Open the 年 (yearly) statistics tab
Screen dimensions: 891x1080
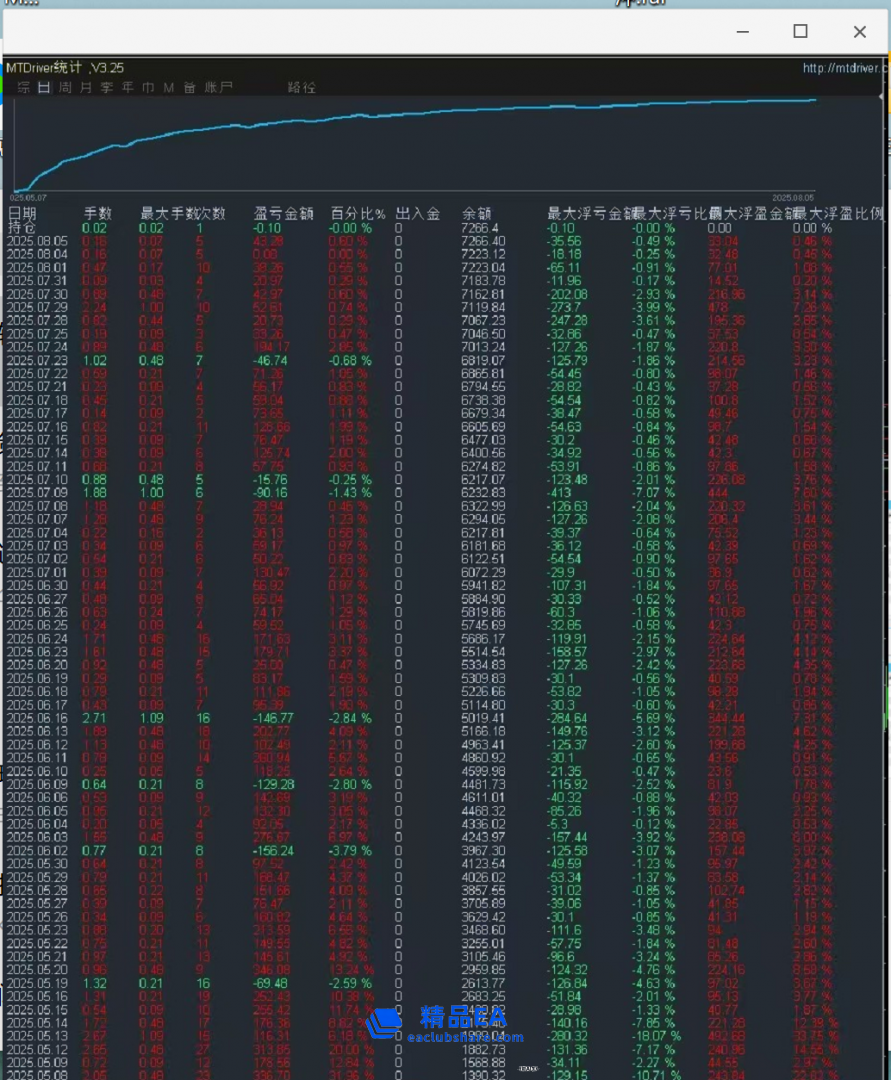click(x=127, y=88)
